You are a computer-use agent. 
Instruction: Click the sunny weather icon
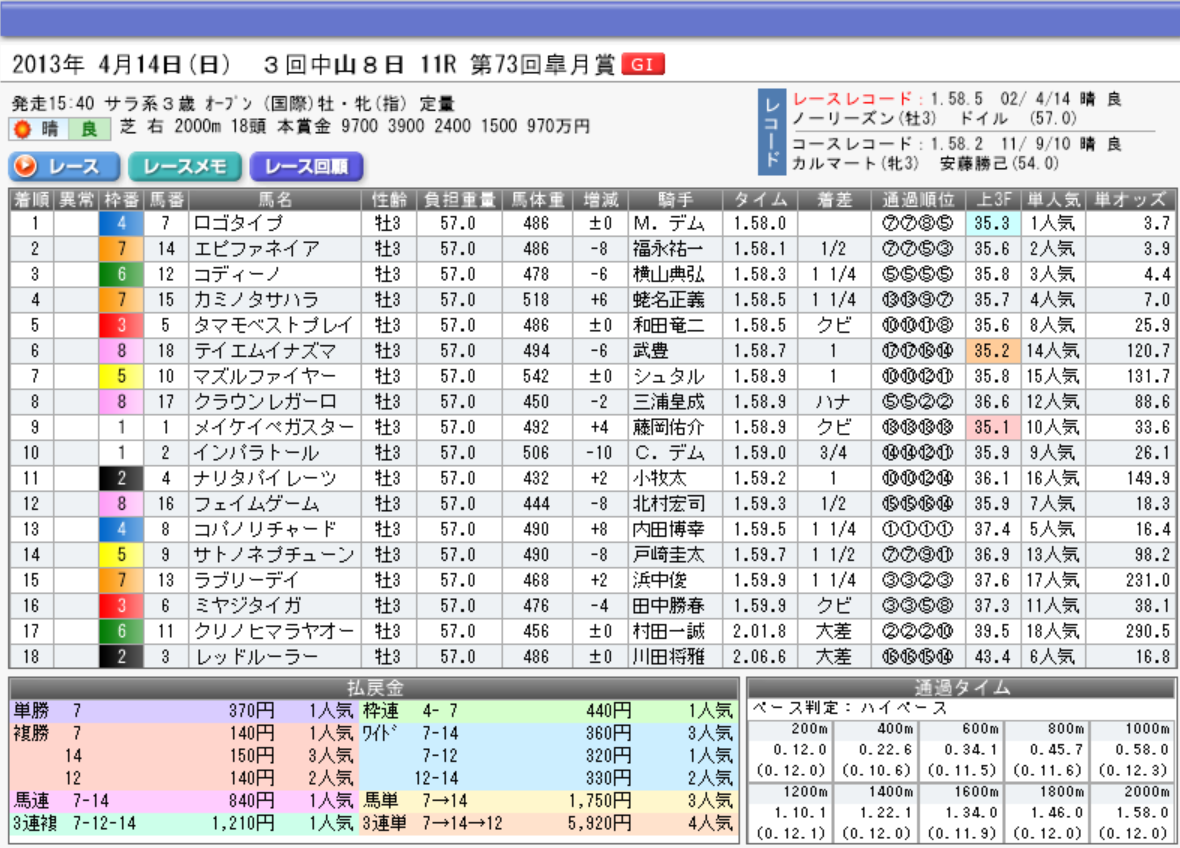pos(23,129)
